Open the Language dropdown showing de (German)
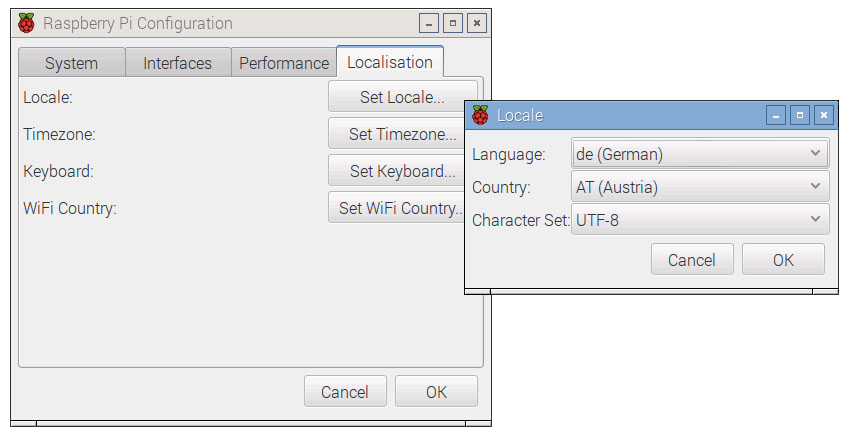Viewport: 848px width, 440px height. [699, 154]
